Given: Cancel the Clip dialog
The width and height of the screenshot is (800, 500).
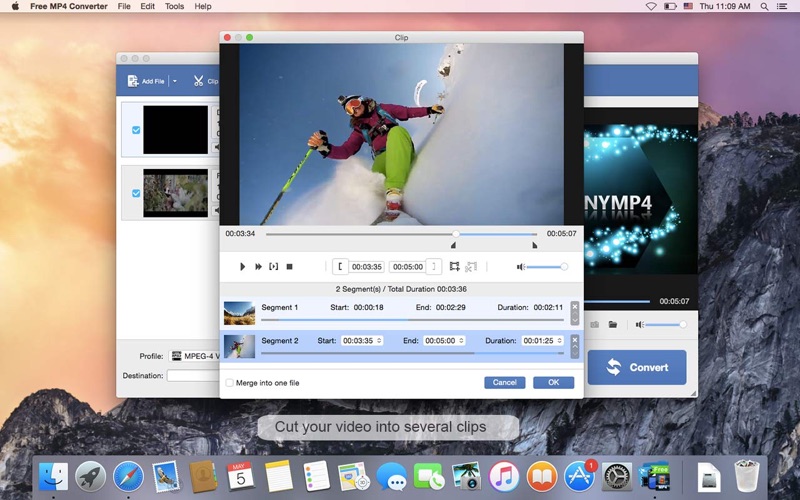Looking at the screenshot, I should (x=505, y=383).
